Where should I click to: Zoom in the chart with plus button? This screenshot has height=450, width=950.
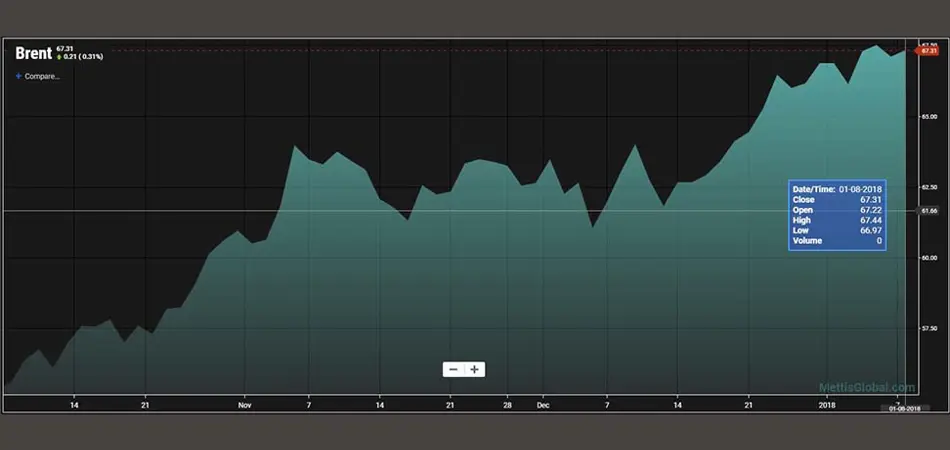click(475, 369)
